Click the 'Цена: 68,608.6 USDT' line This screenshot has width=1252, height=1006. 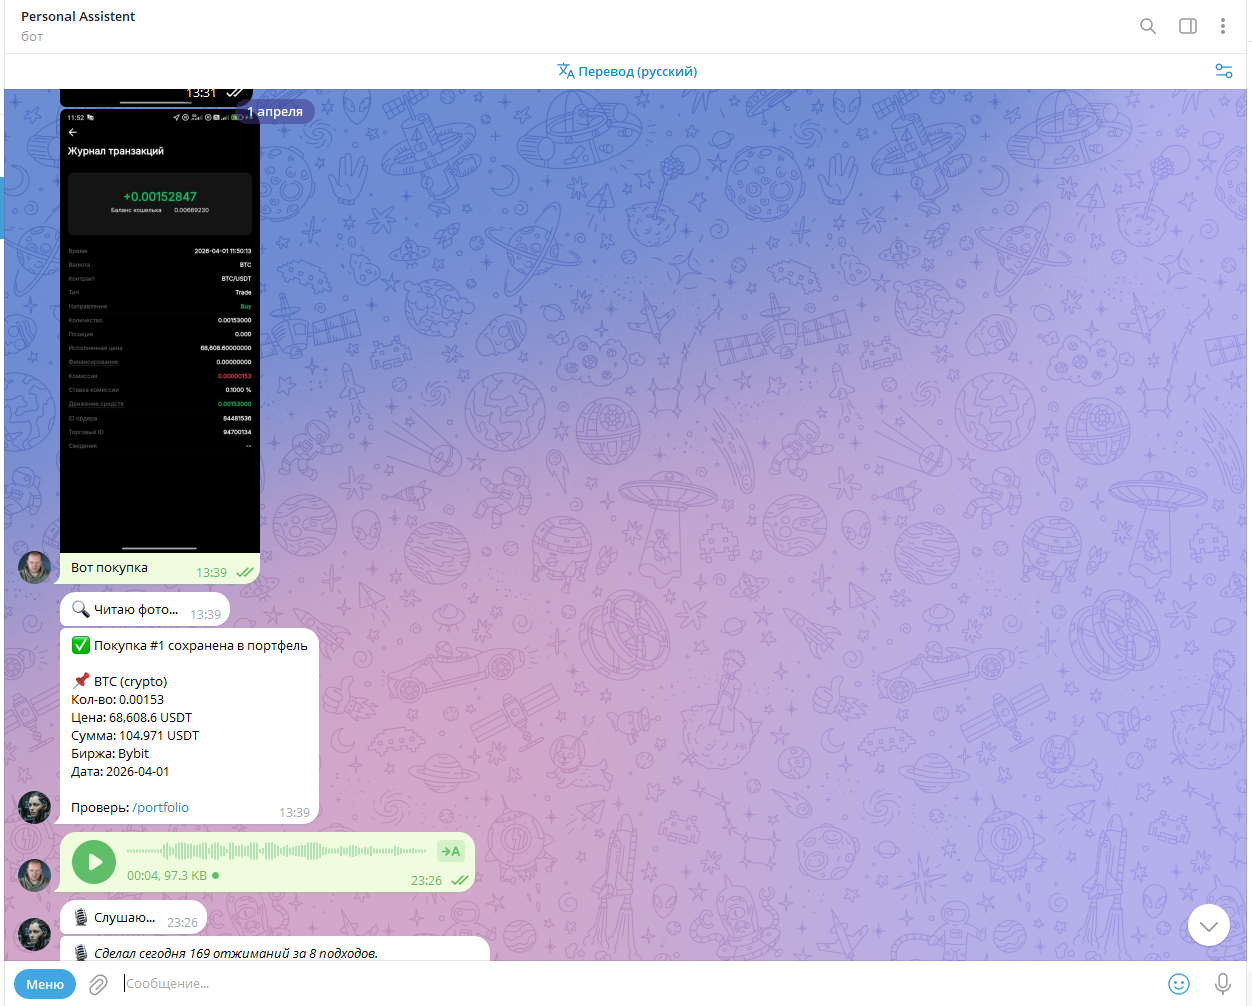click(131, 717)
